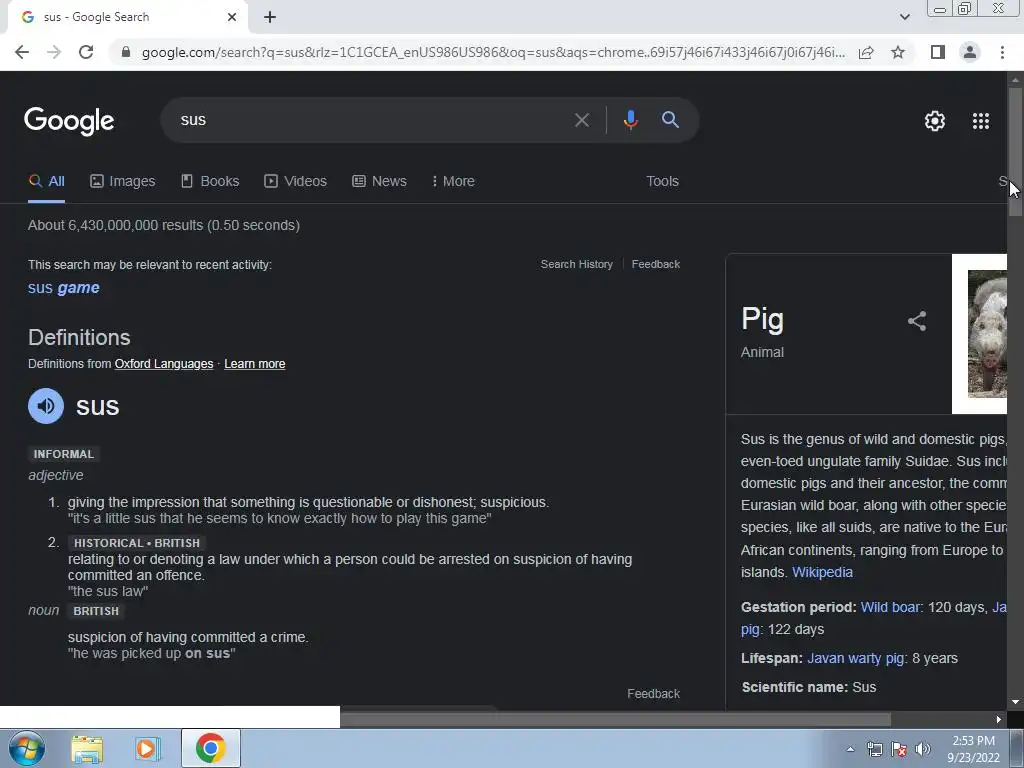This screenshot has height=768, width=1024.
Task: Open the Google apps grid
Action: pyautogui.click(x=981, y=121)
